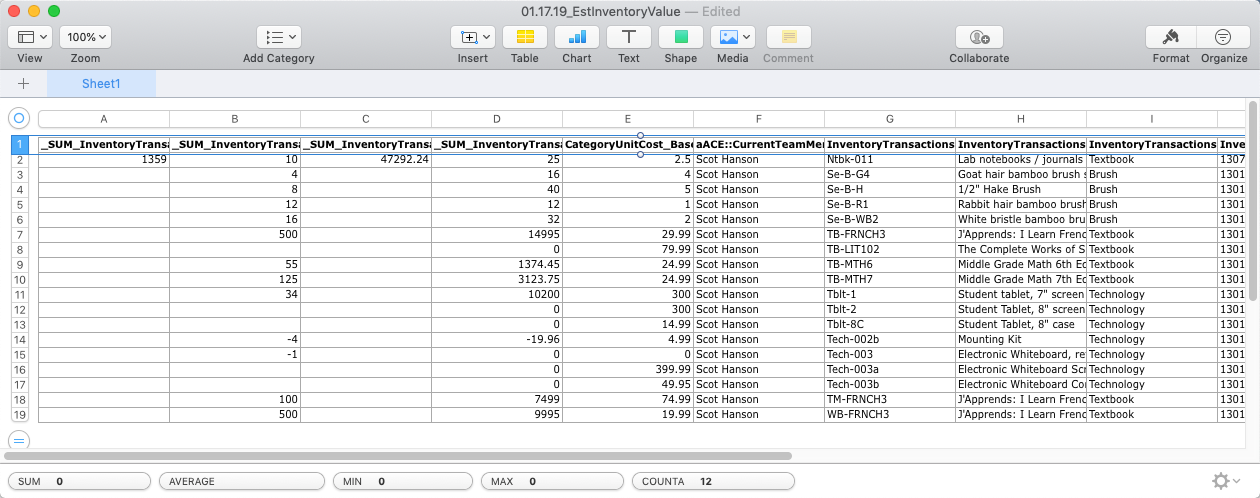Click the MAX quick-calculation pill
Screen dimensions: 1260x498
point(553,481)
